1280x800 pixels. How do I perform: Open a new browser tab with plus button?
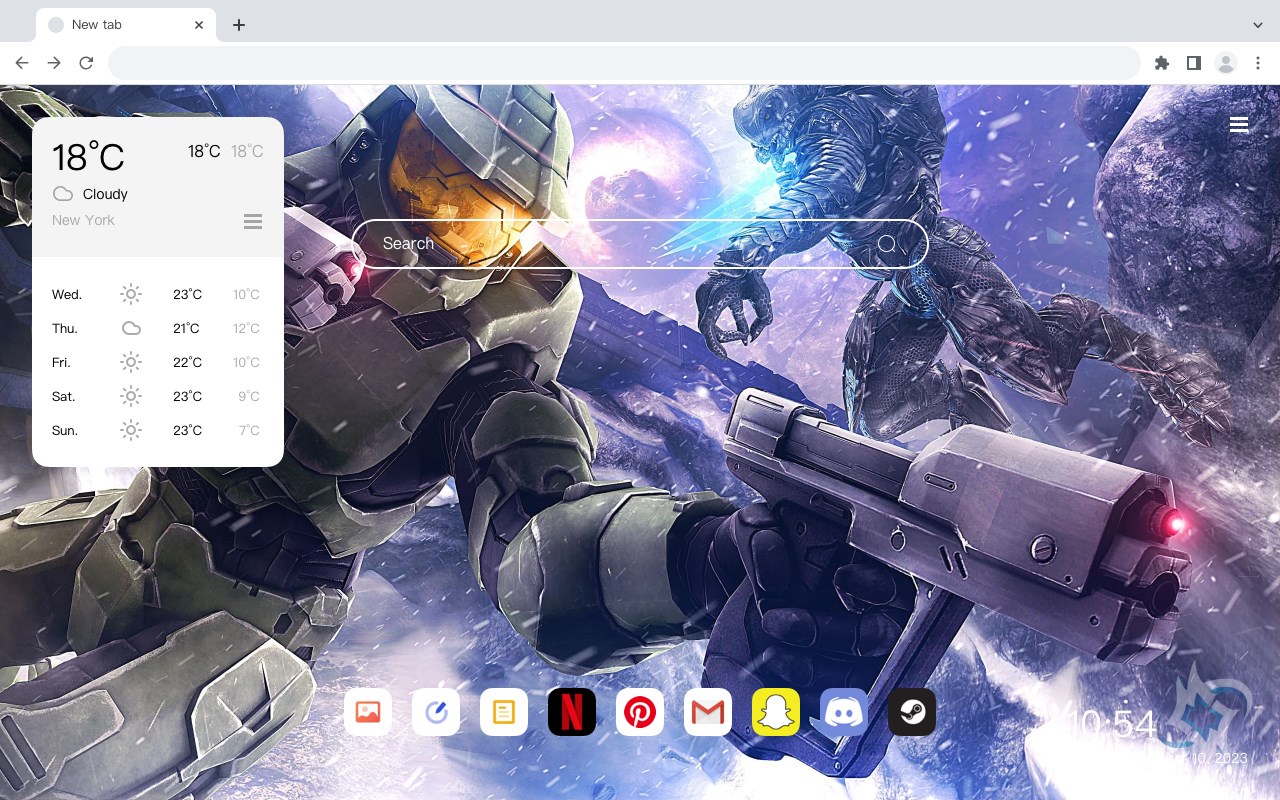(239, 25)
